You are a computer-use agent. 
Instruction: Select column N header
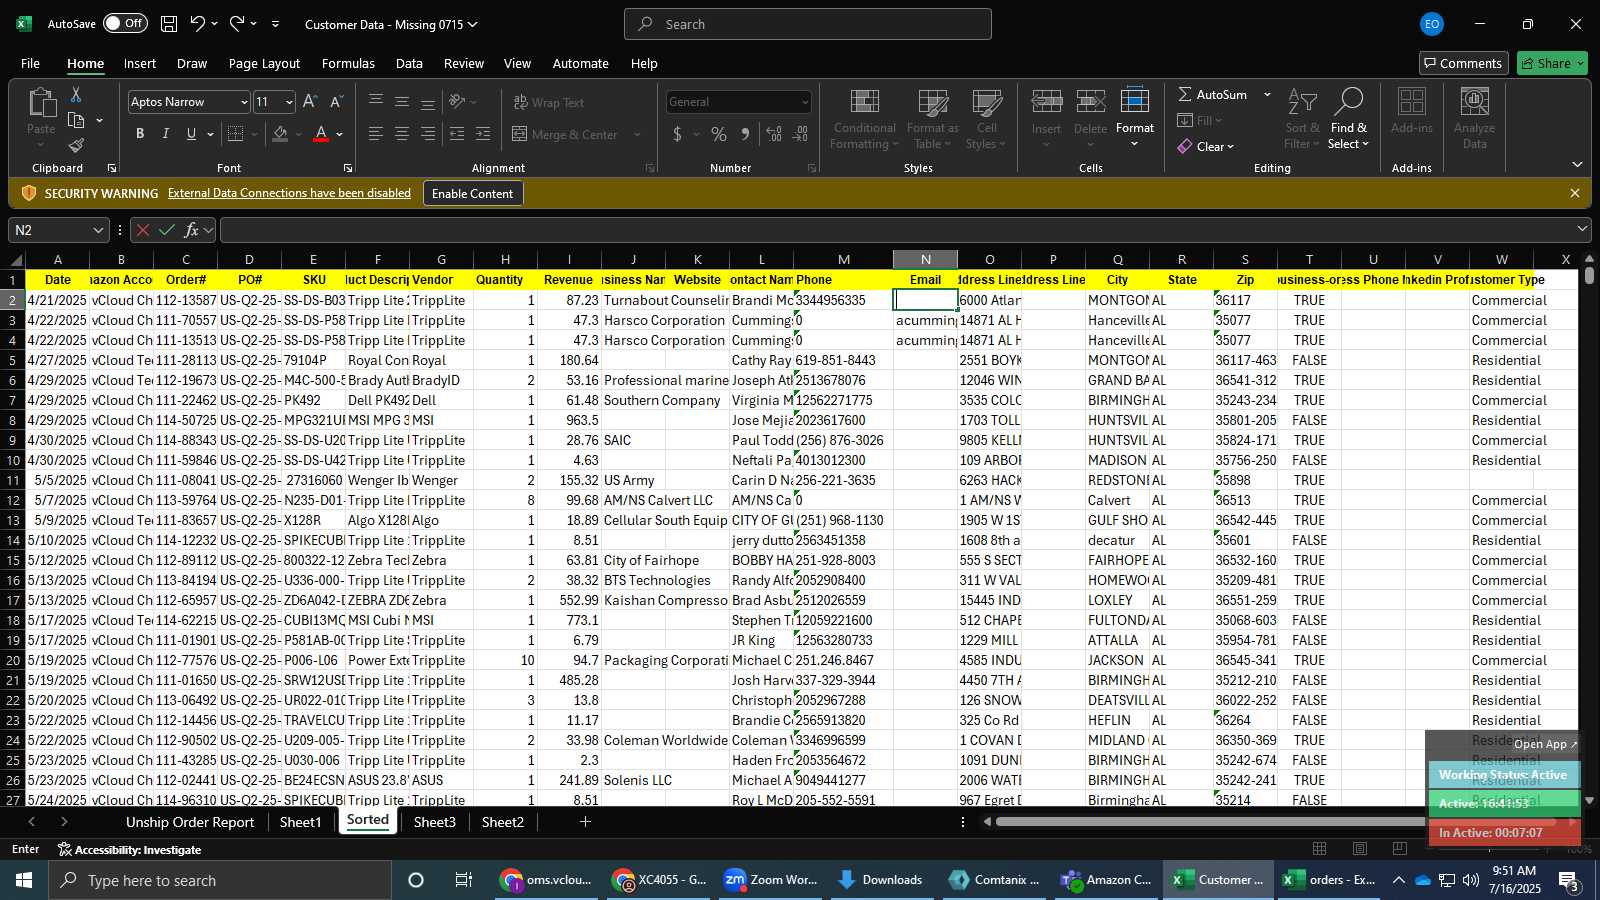925,259
